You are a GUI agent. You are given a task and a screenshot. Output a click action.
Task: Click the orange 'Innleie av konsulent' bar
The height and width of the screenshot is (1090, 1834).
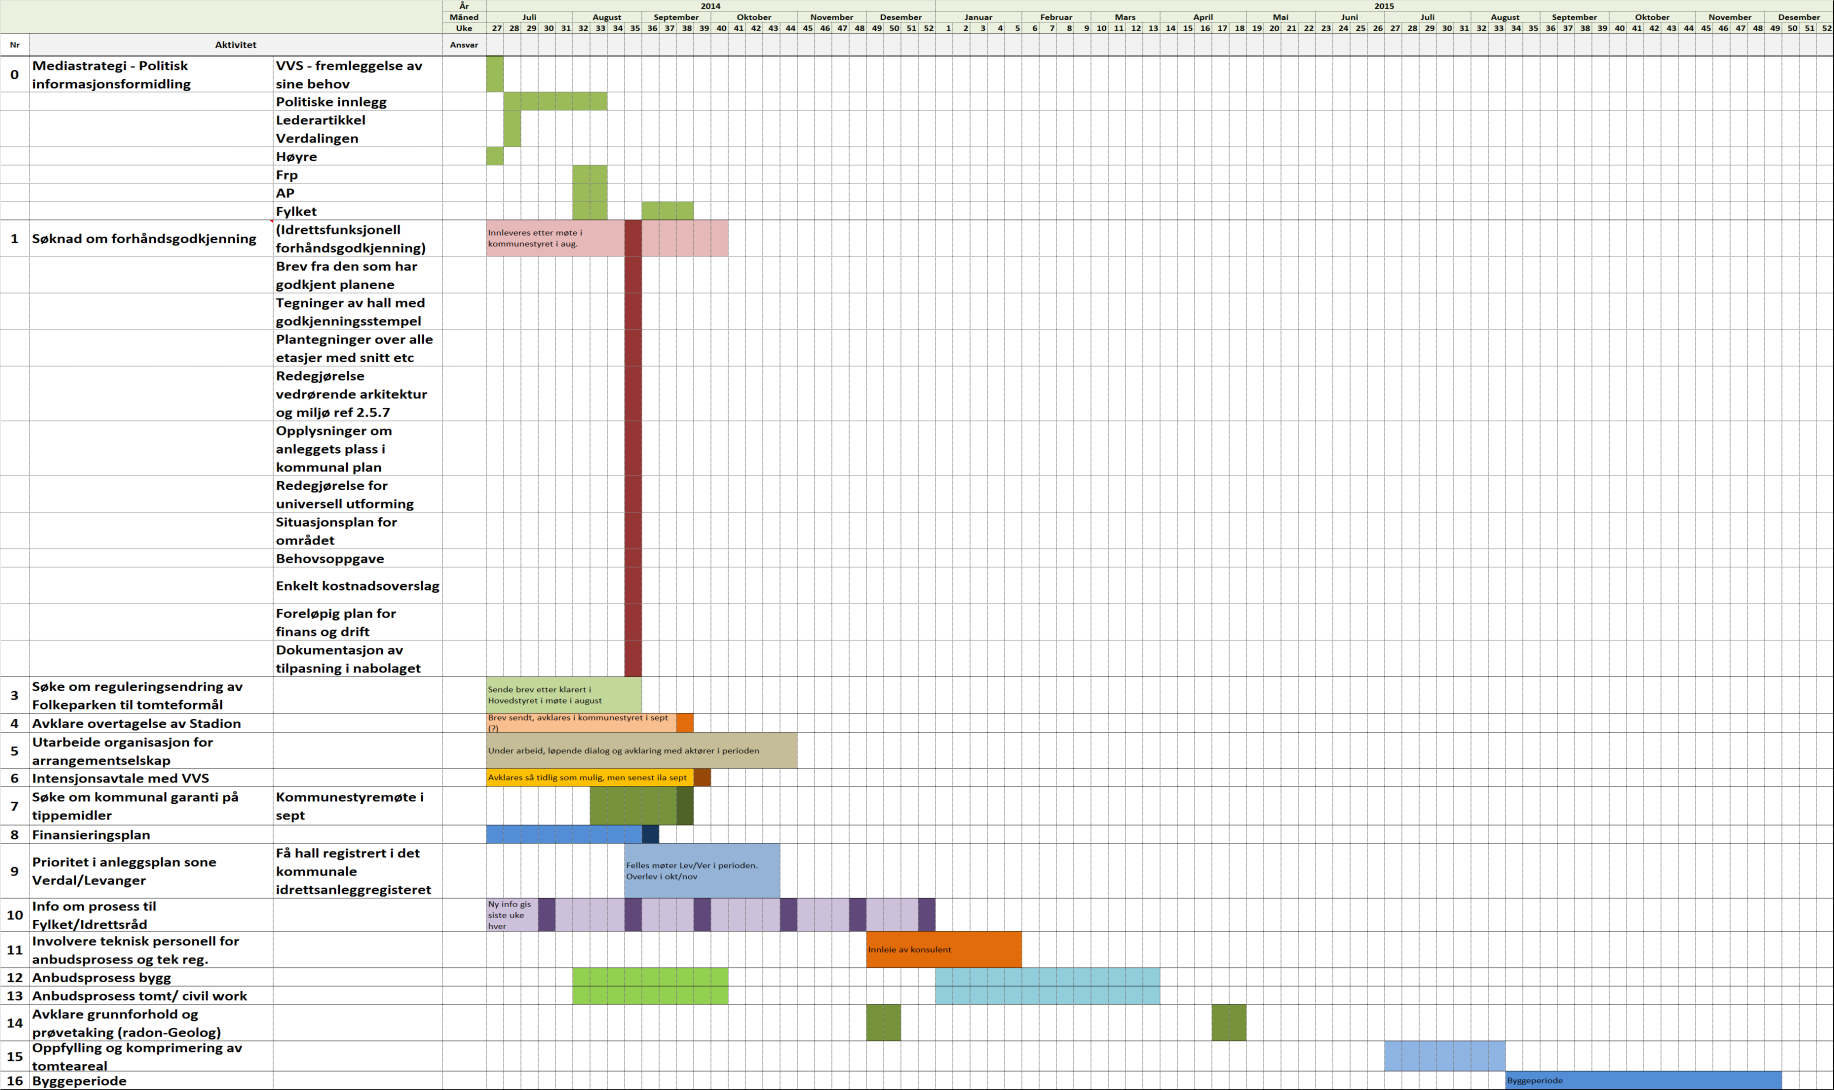(944, 950)
